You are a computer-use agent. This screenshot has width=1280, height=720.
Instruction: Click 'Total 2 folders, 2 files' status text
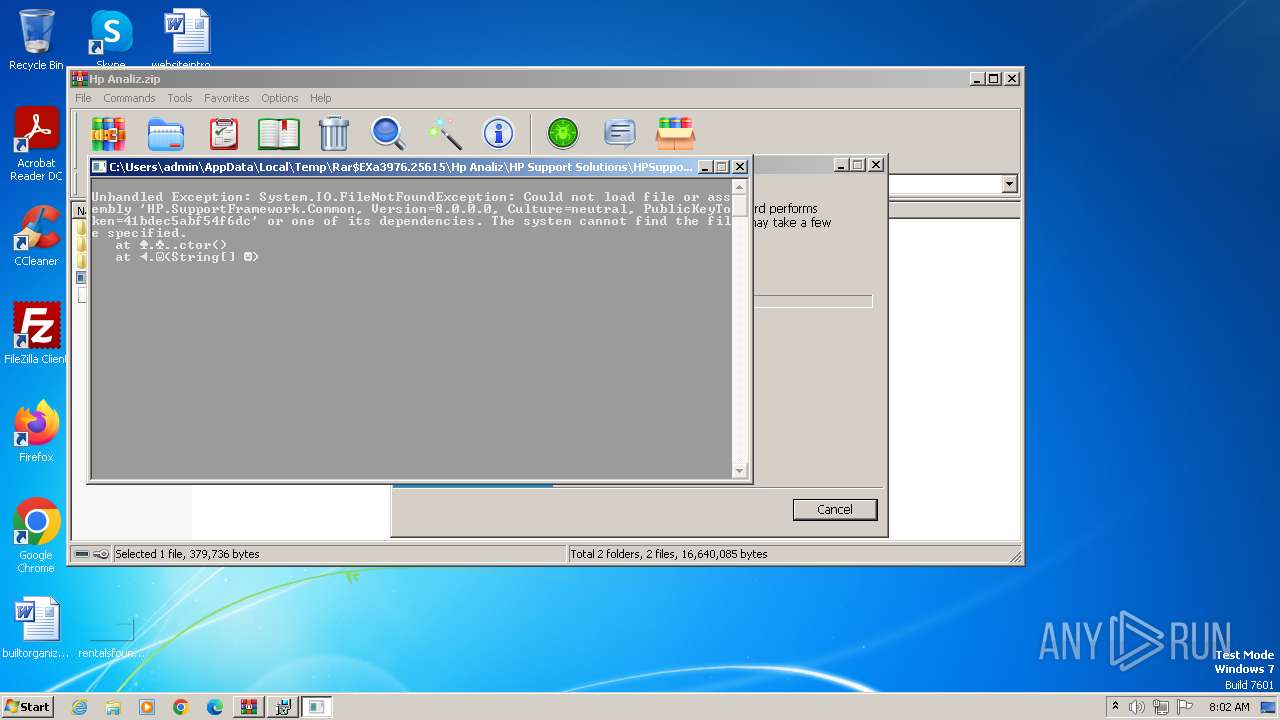point(669,554)
